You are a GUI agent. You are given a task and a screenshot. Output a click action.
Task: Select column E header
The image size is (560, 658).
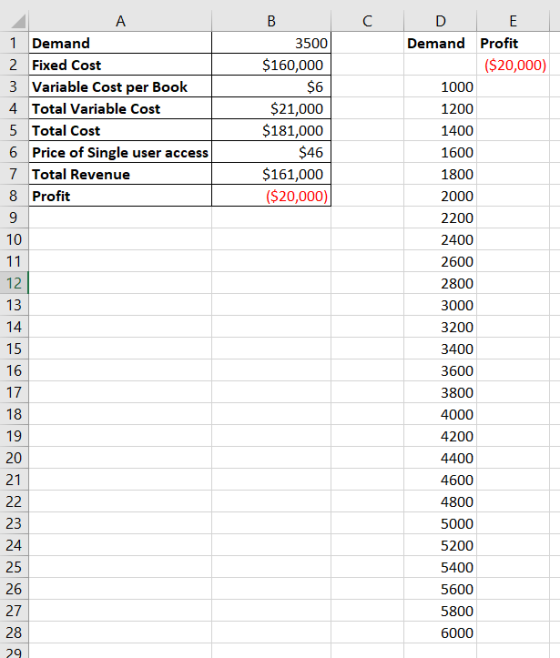click(513, 21)
